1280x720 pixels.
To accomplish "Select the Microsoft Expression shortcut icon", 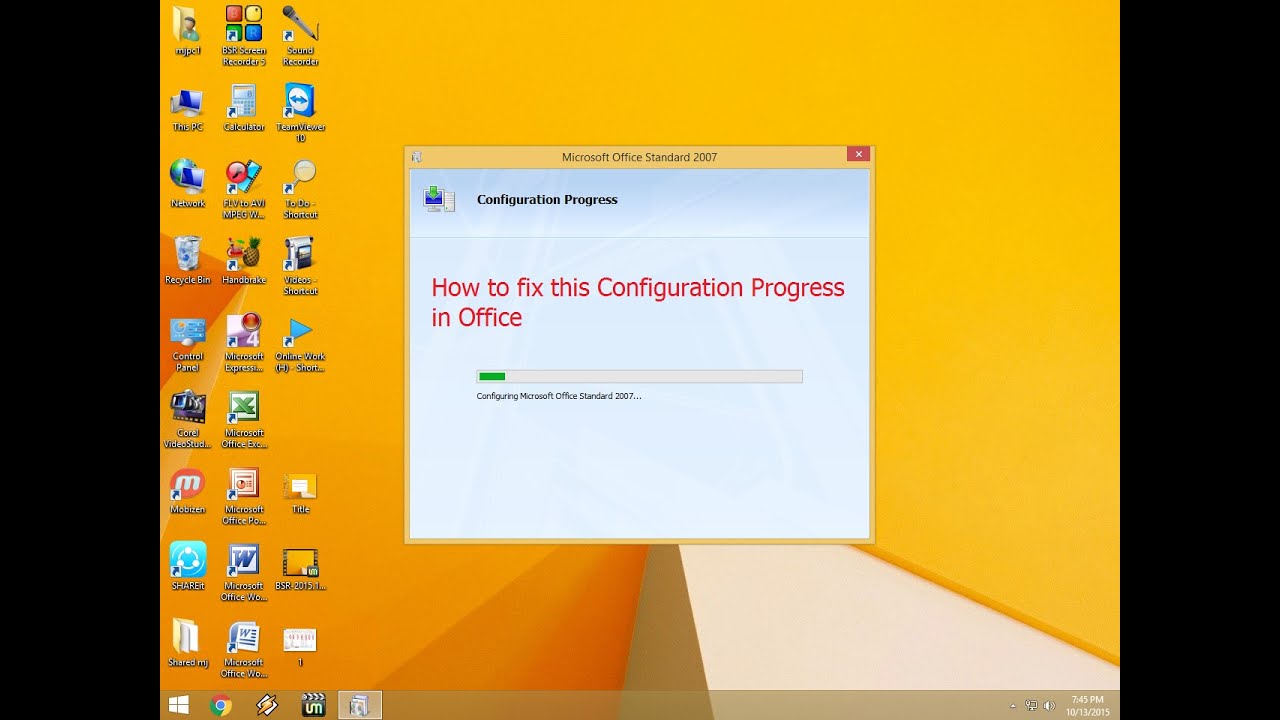I will click(x=244, y=343).
